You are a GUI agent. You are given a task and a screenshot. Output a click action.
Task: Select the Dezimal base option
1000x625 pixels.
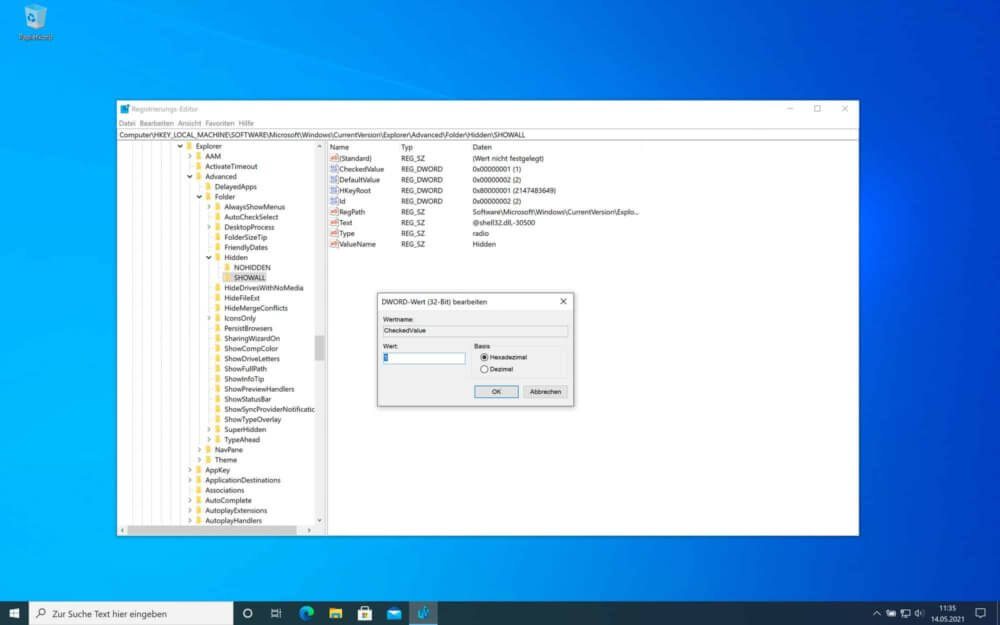[x=484, y=369]
